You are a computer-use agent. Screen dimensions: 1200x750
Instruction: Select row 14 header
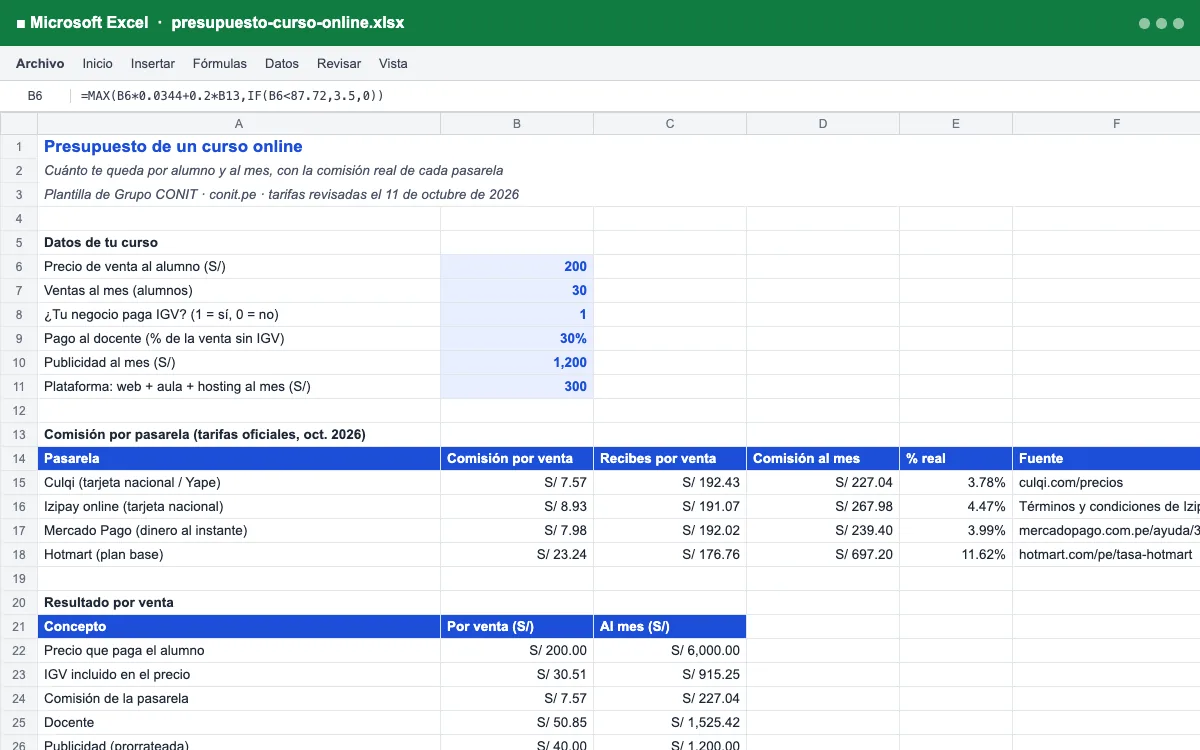click(19, 458)
